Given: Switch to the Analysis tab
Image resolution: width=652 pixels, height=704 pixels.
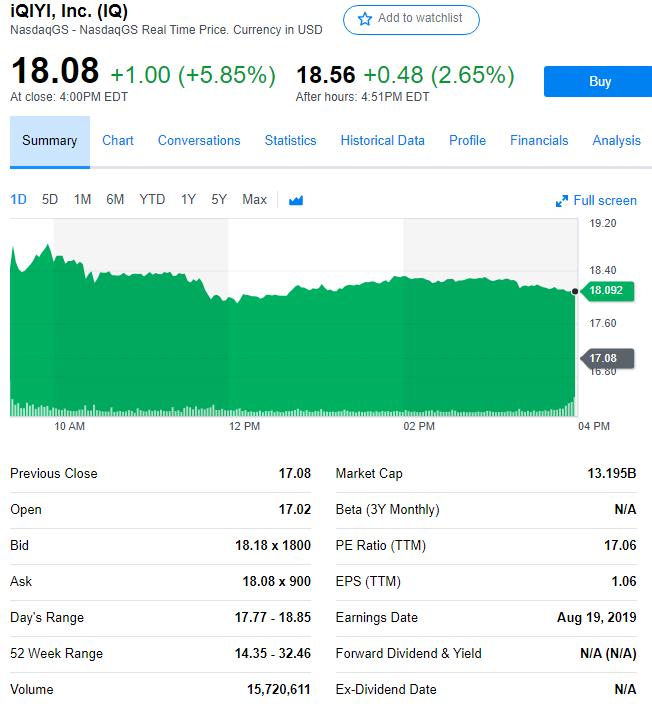Looking at the screenshot, I should tap(617, 141).
